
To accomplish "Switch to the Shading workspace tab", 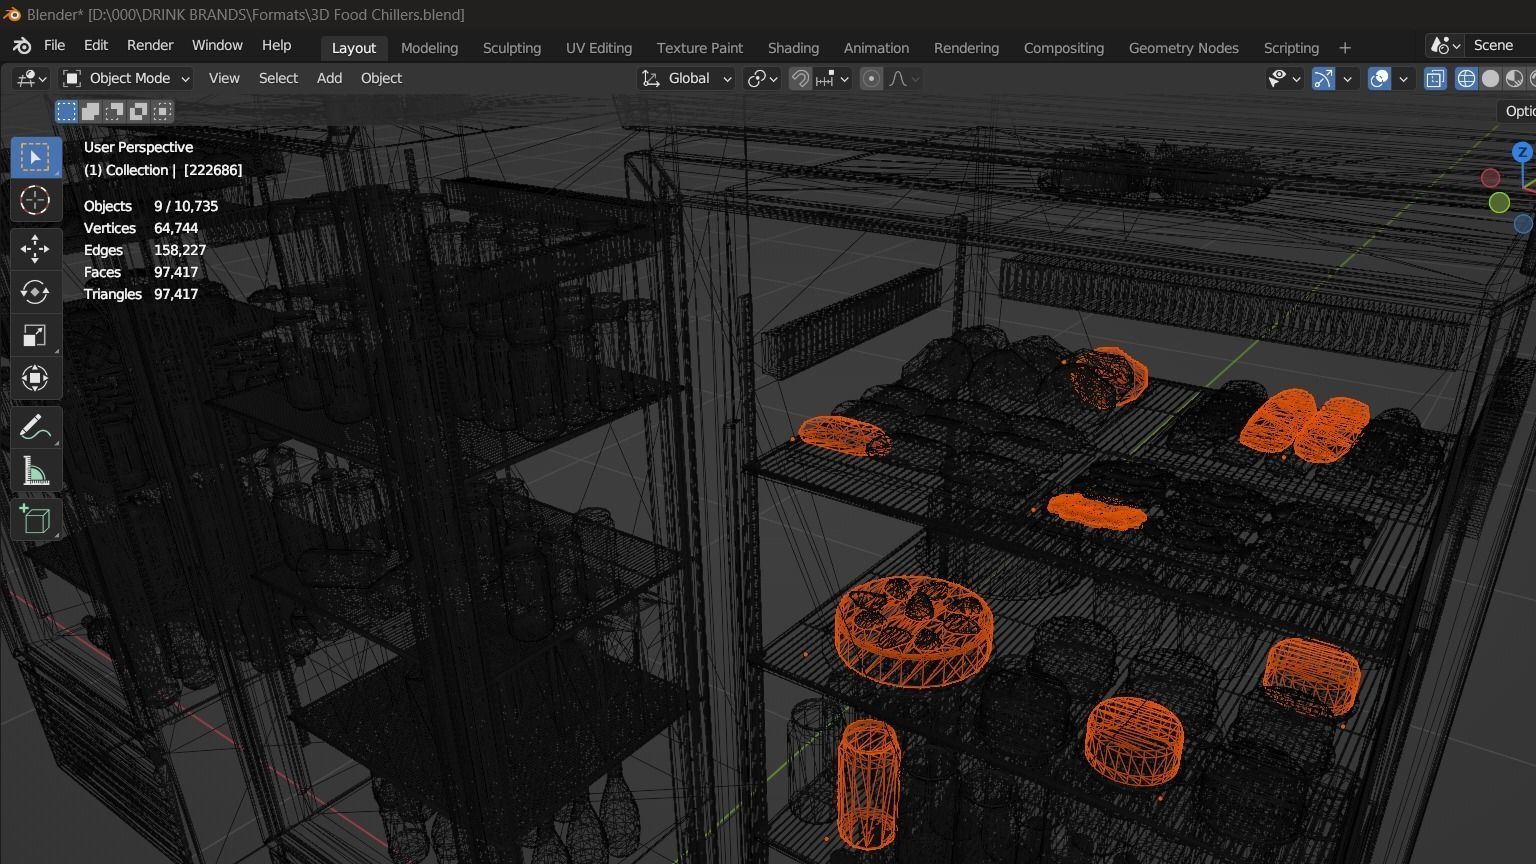I will click(x=793, y=48).
